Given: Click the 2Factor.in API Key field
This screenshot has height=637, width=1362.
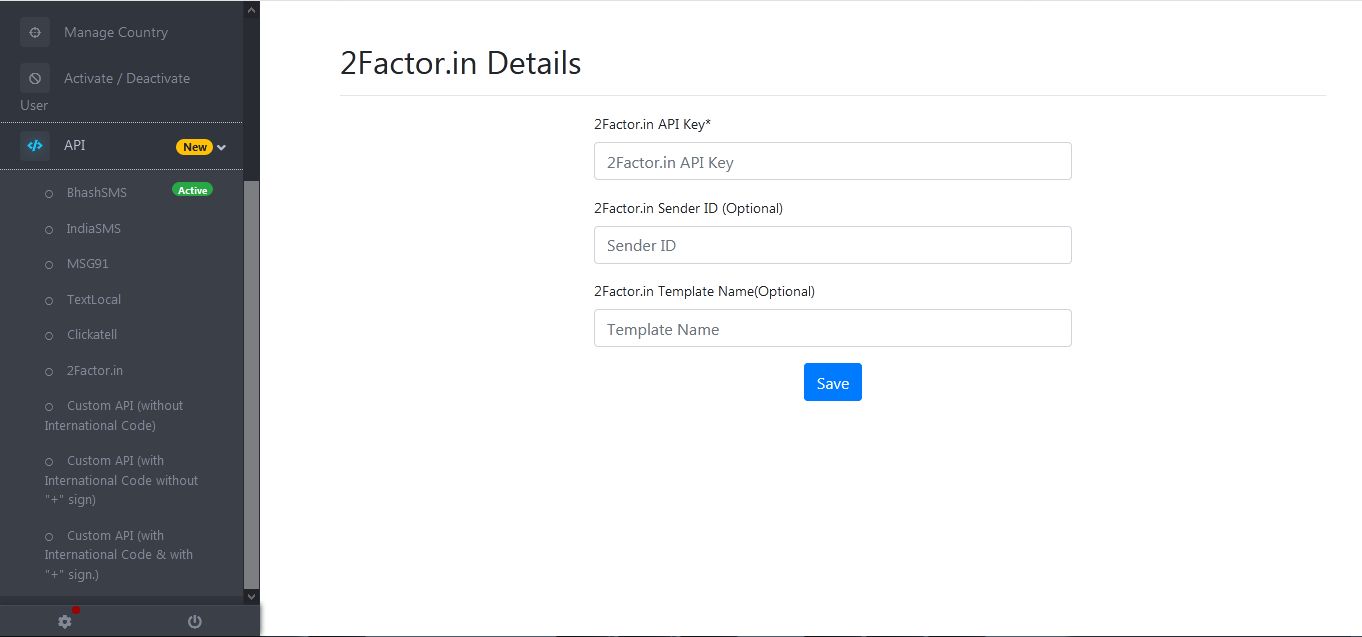Looking at the screenshot, I should tap(832, 162).
